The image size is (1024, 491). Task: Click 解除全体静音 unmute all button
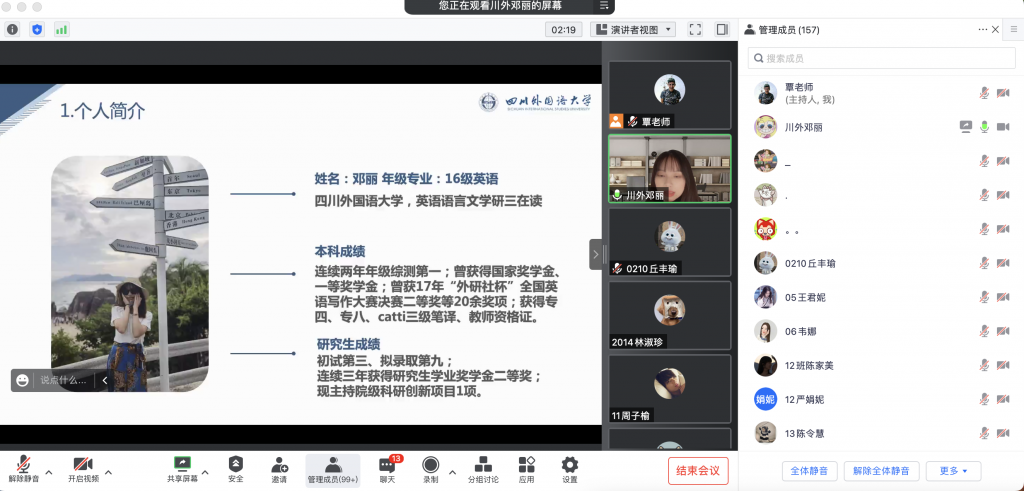(x=881, y=471)
